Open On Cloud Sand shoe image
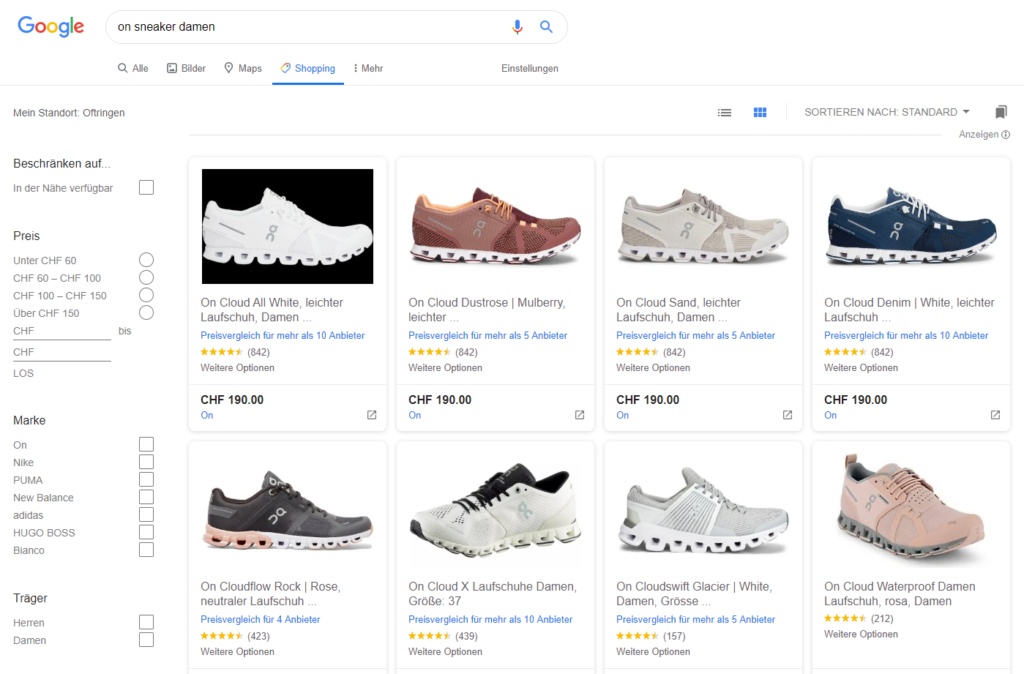Image resolution: width=1024 pixels, height=674 pixels. pyautogui.click(x=703, y=226)
